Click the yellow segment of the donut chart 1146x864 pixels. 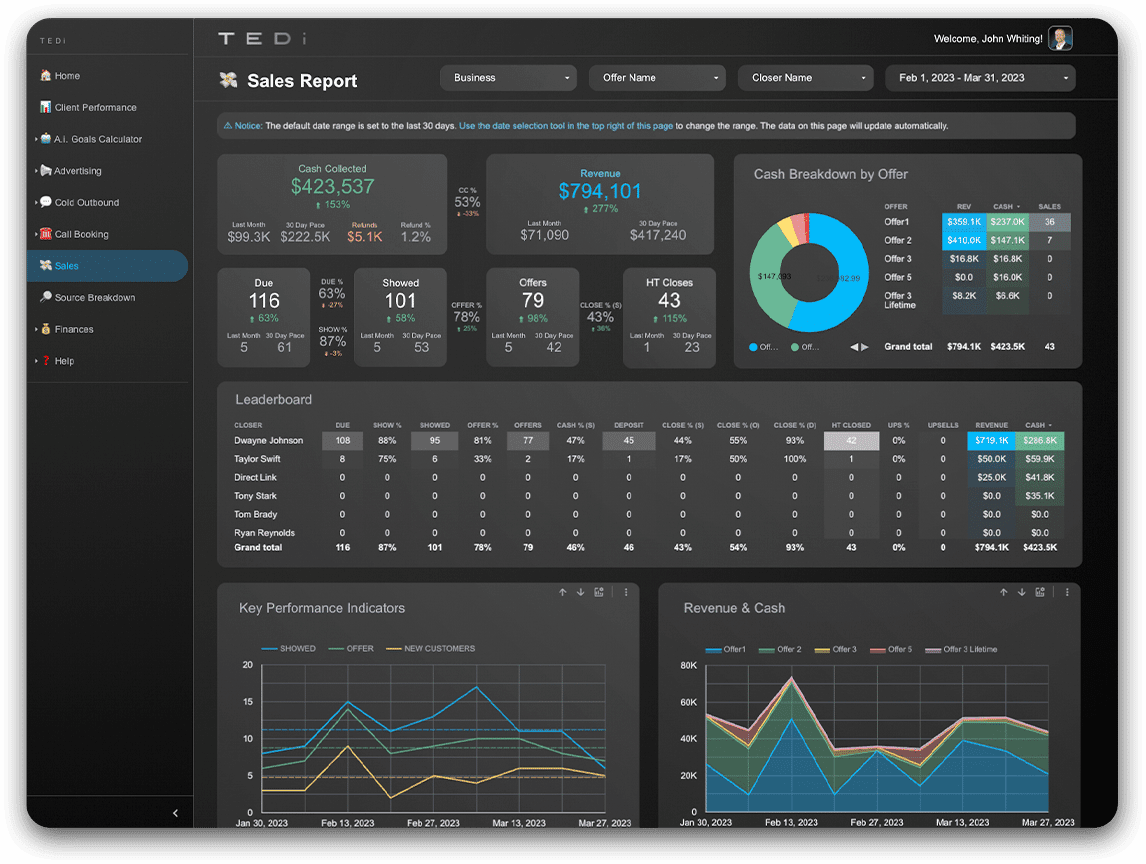[x=787, y=230]
